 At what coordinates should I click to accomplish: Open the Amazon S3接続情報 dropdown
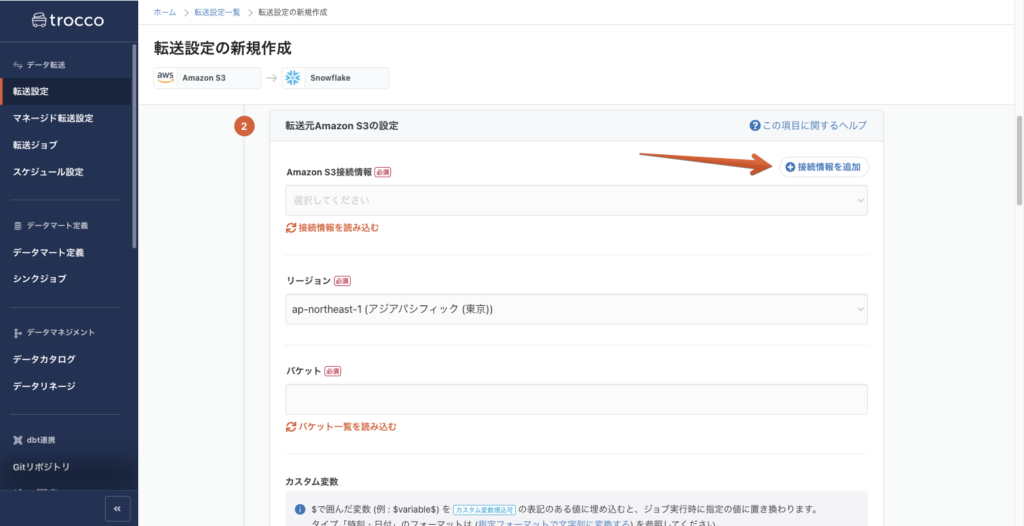point(576,201)
